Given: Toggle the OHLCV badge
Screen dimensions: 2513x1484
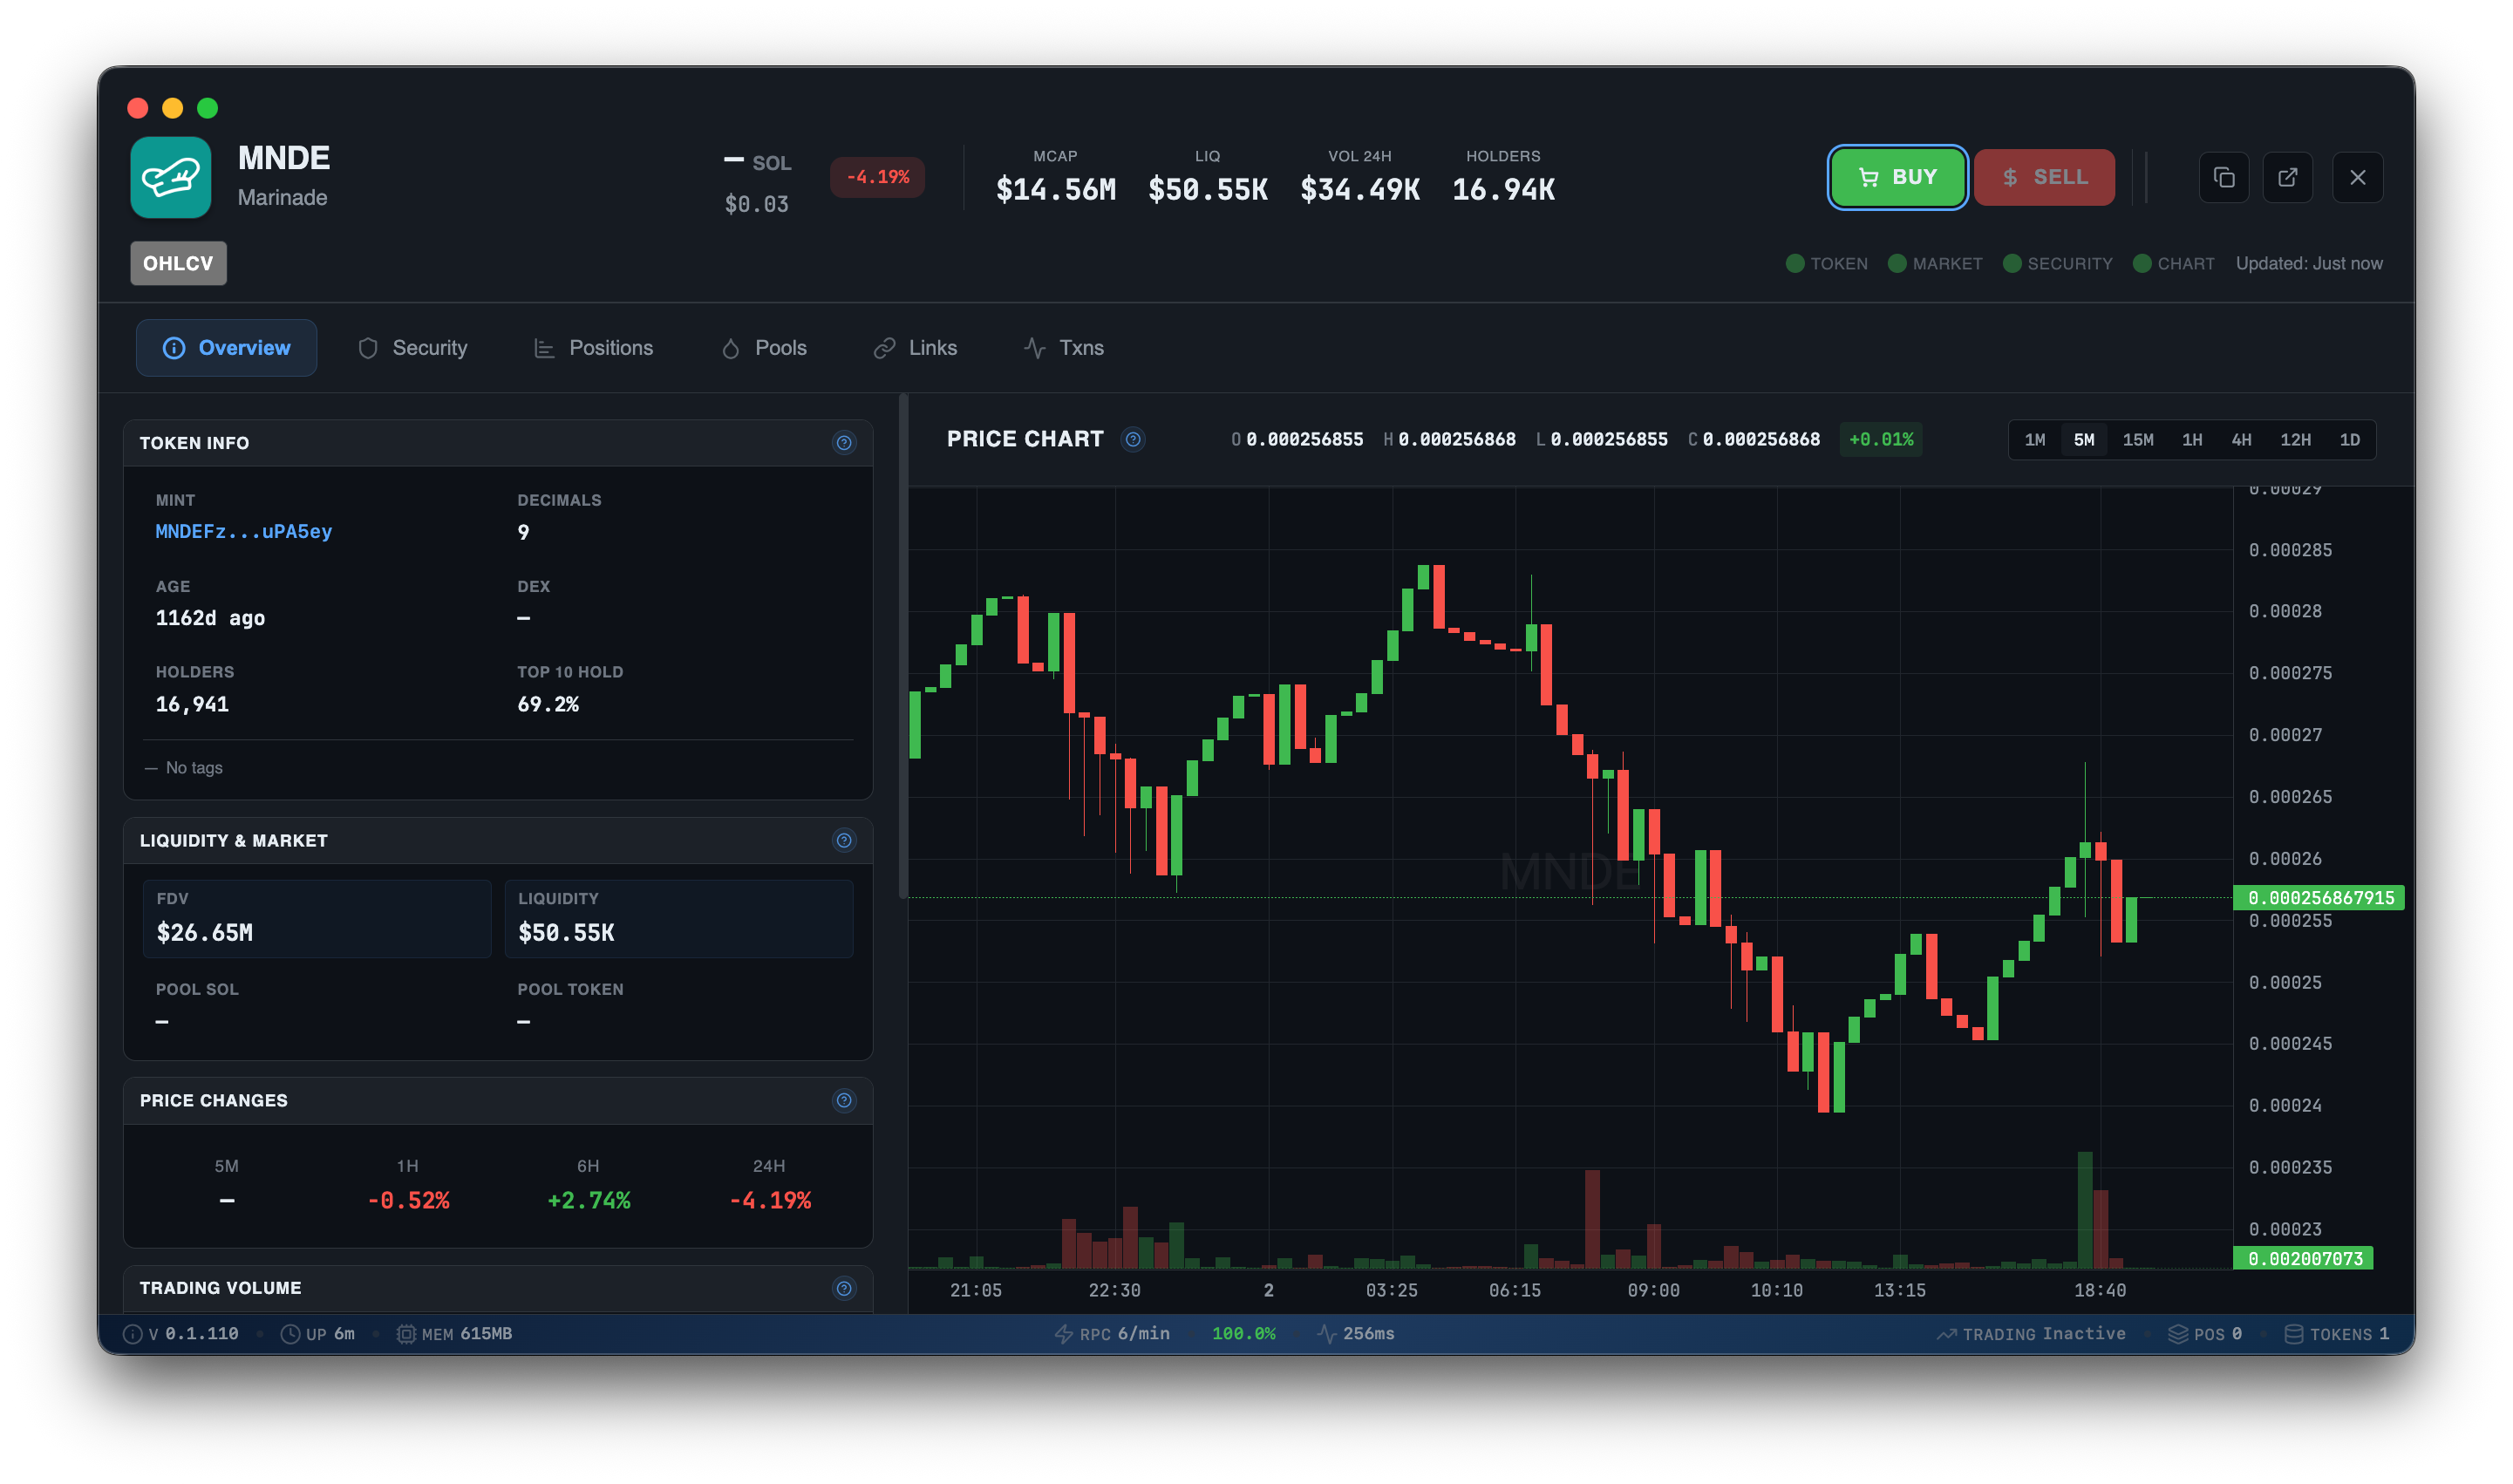Looking at the screenshot, I should click(178, 263).
